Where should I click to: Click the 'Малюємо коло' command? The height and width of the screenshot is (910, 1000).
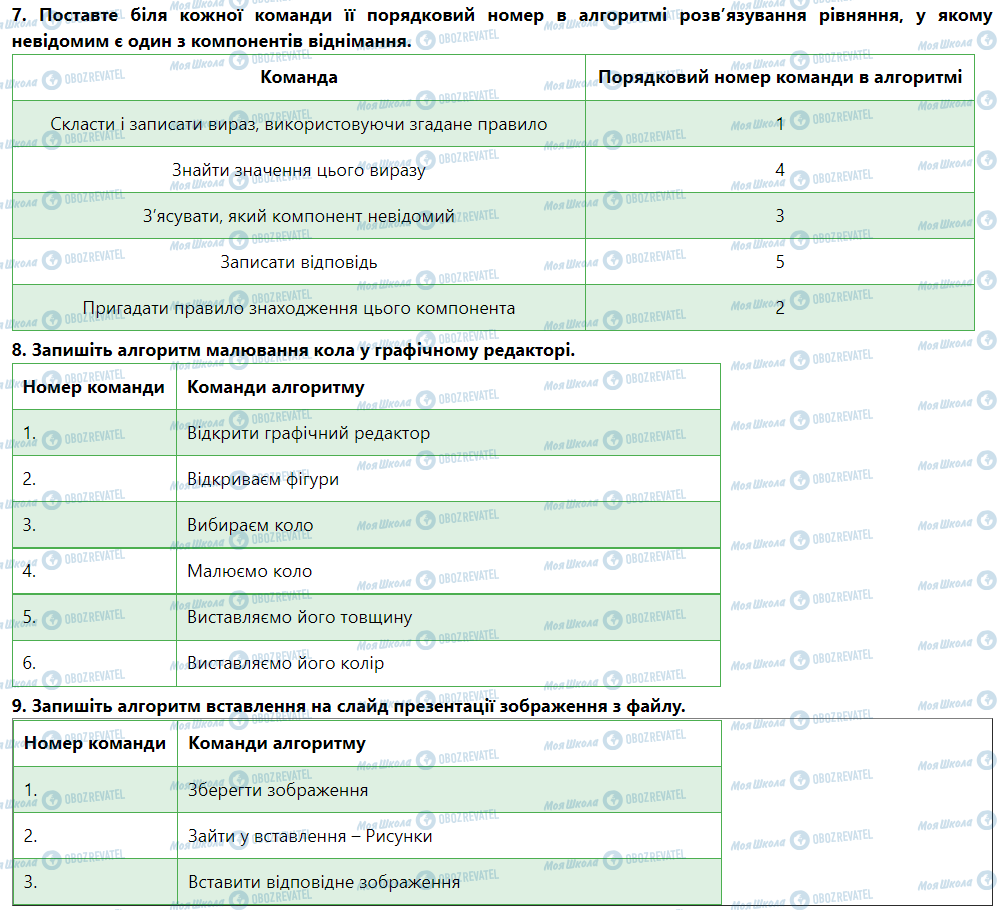pyautogui.click(x=250, y=571)
